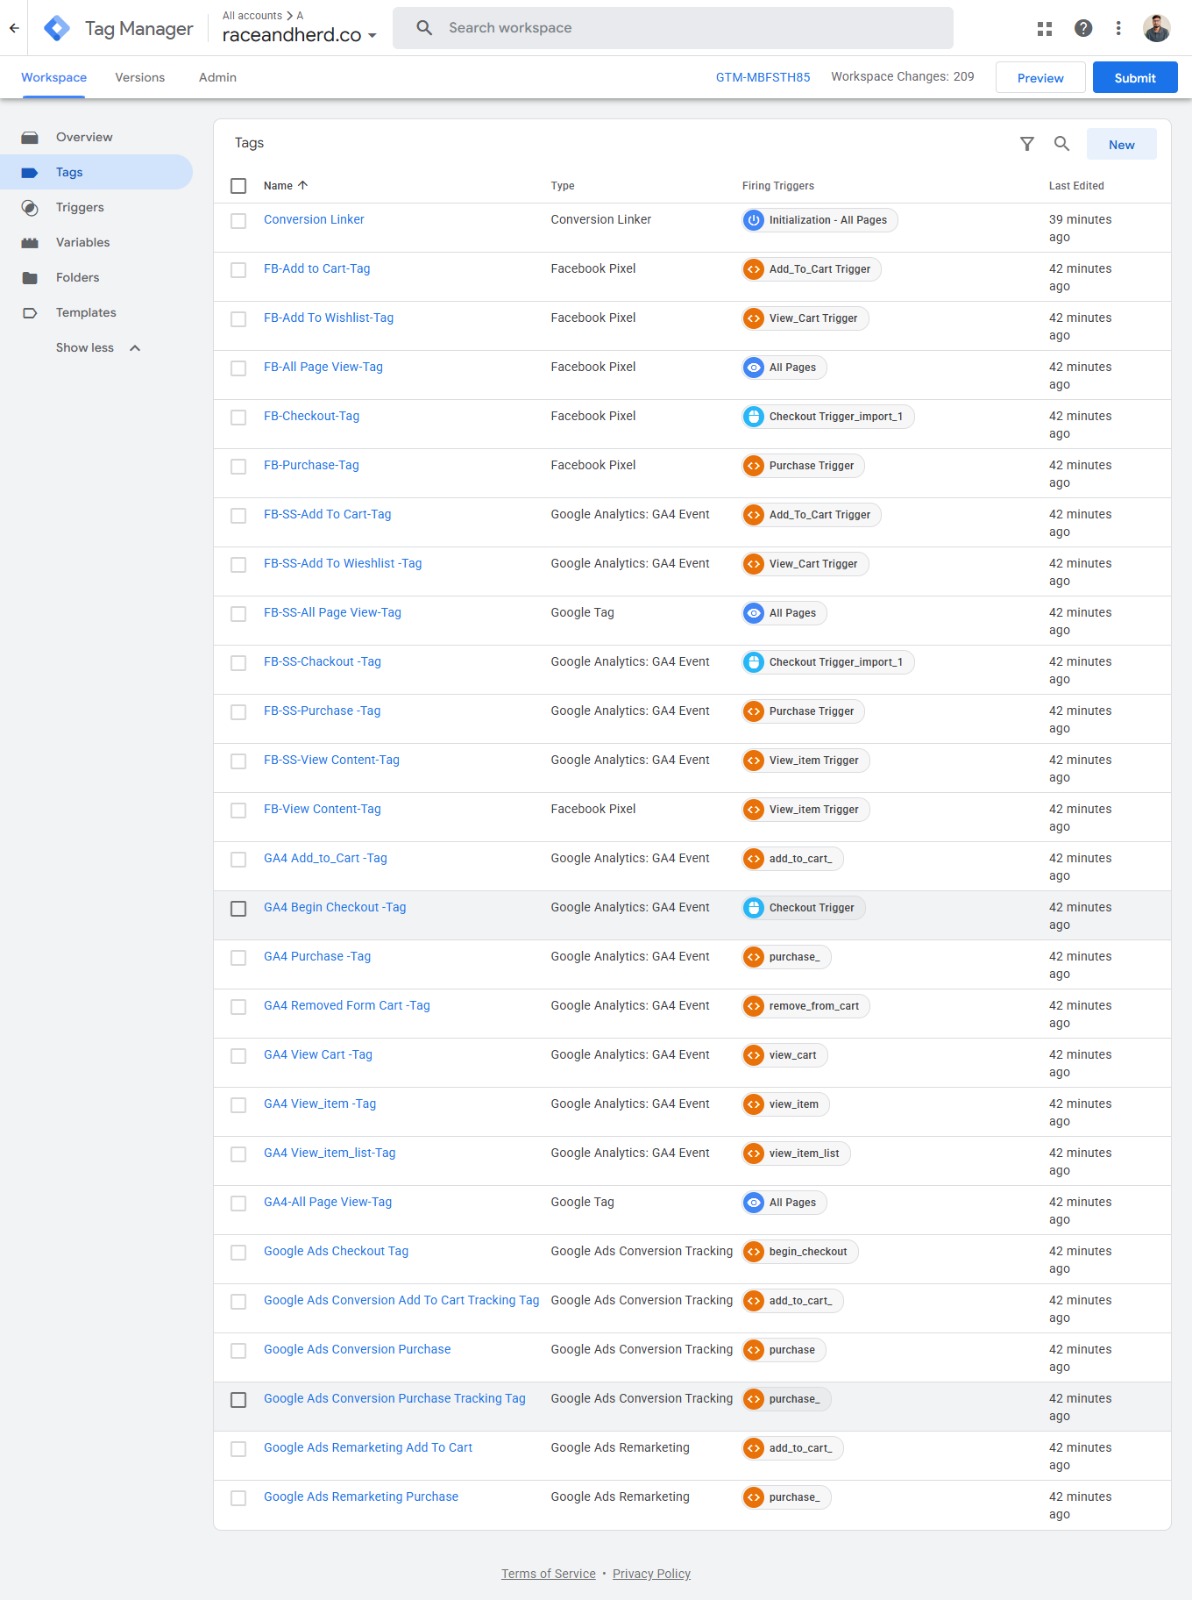Viewport: 1192px width, 1600px height.
Task: Open FB-SS-Chackout -Tag link
Action: (x=322, y=662)
